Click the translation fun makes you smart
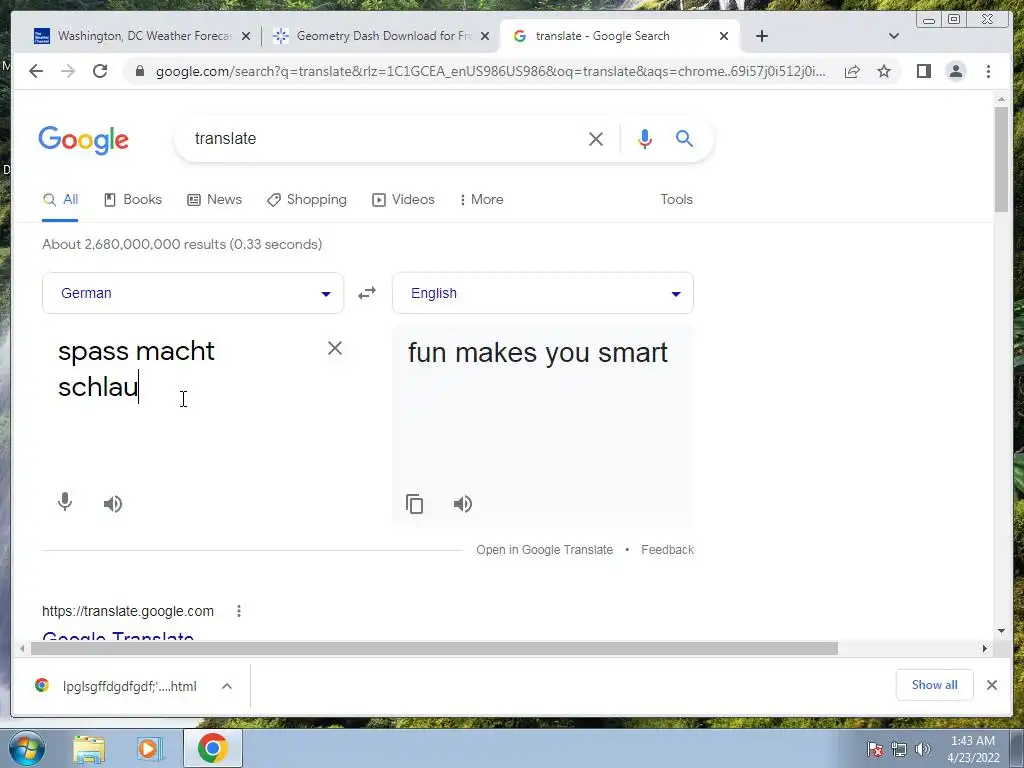Image resolution: width=1024 pixels, height=768 pixels. [538, 353]
